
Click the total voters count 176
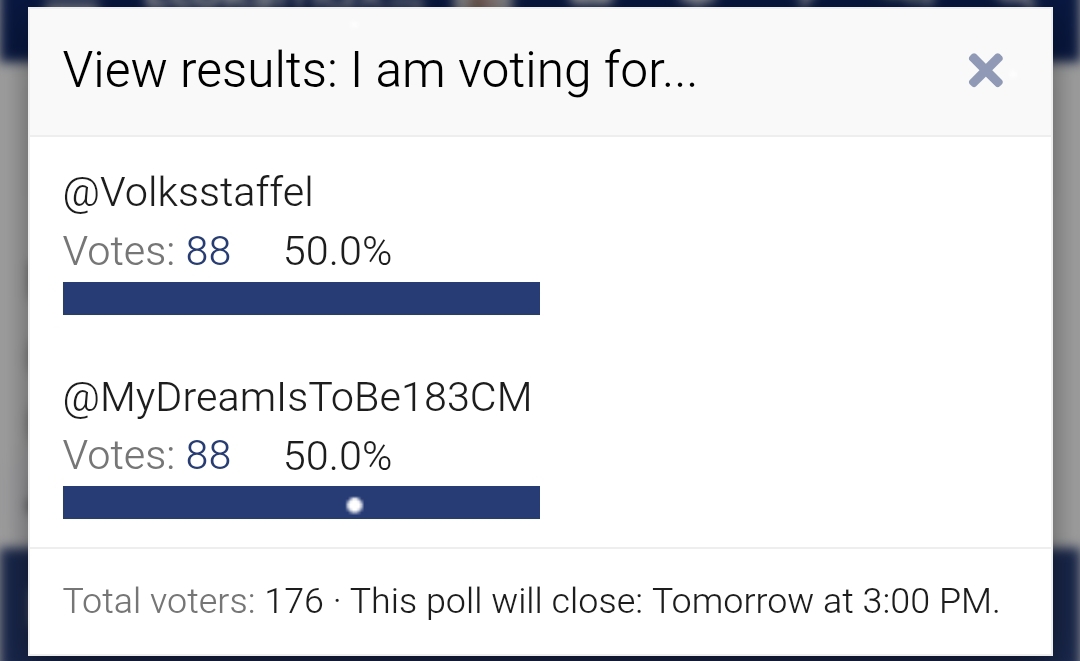tap(294, 602)
